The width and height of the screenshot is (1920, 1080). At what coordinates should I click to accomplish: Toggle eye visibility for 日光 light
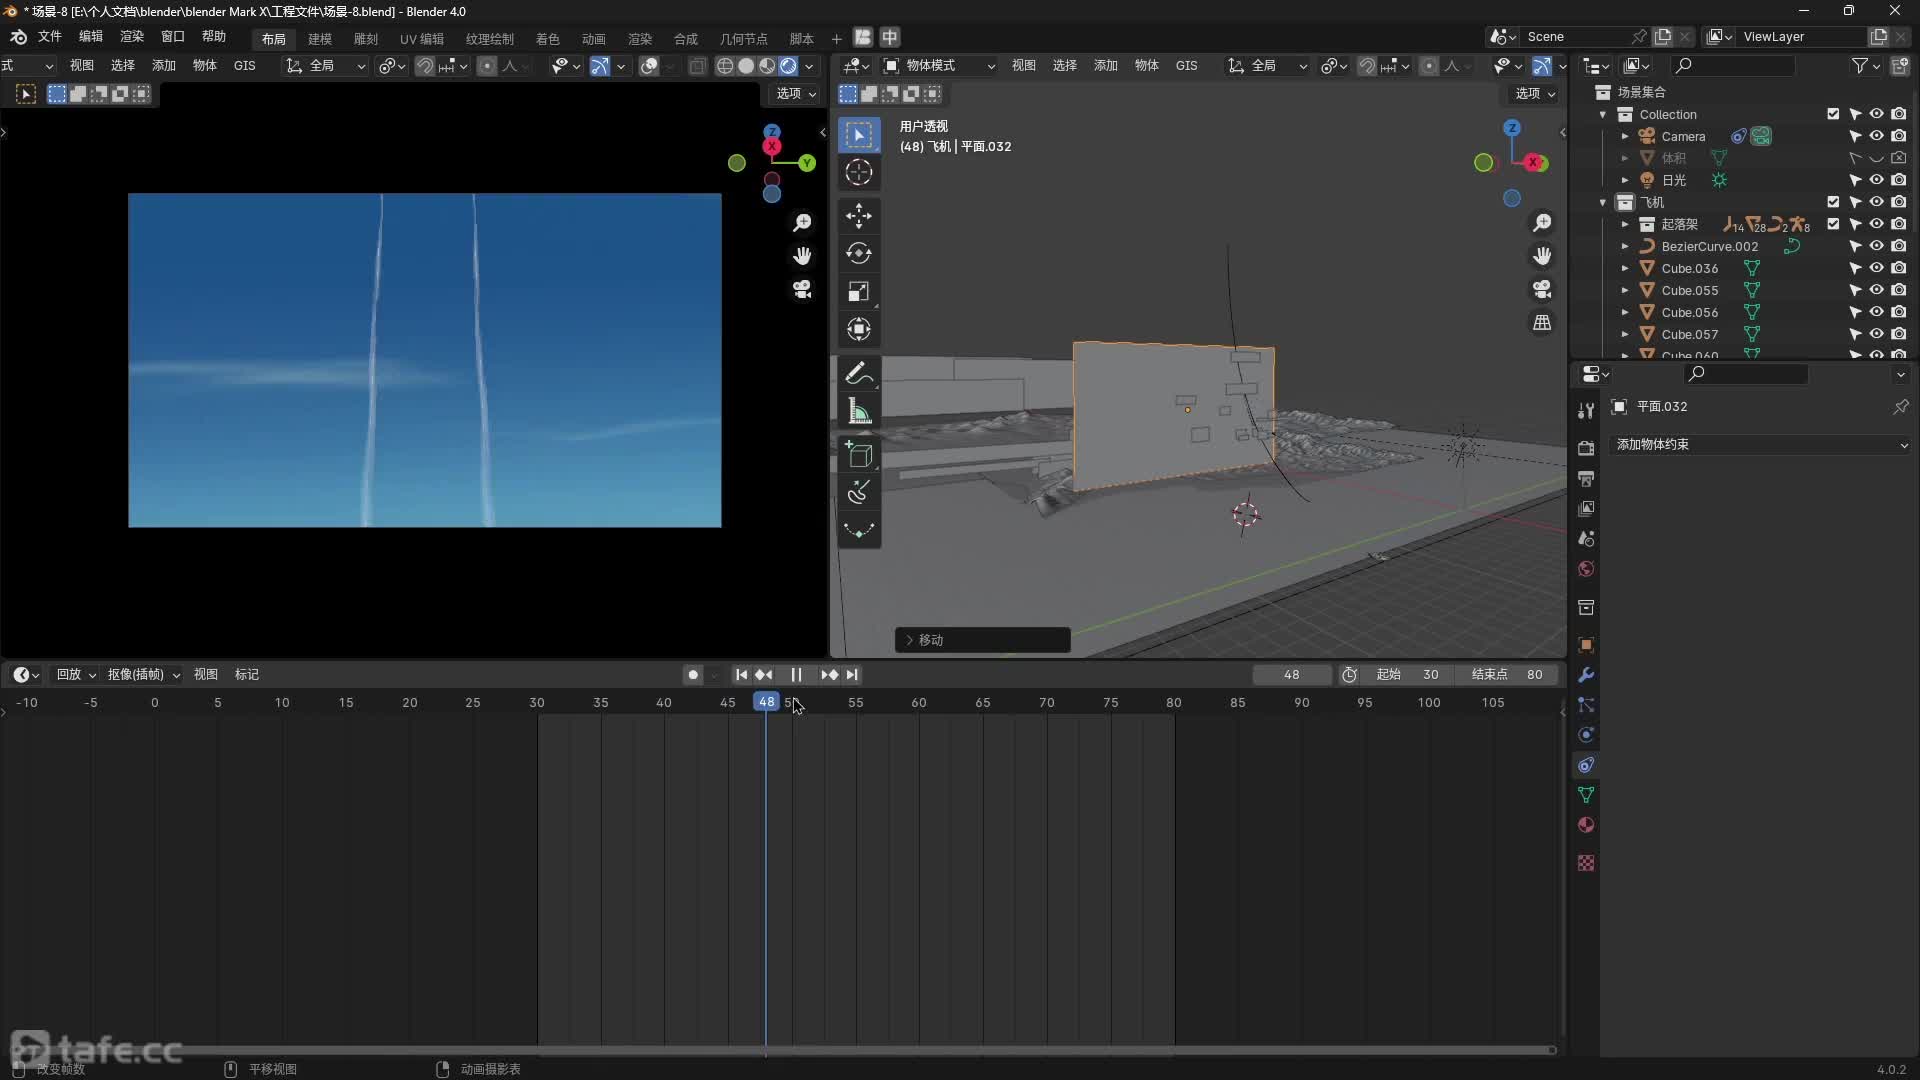[1877, 180]
